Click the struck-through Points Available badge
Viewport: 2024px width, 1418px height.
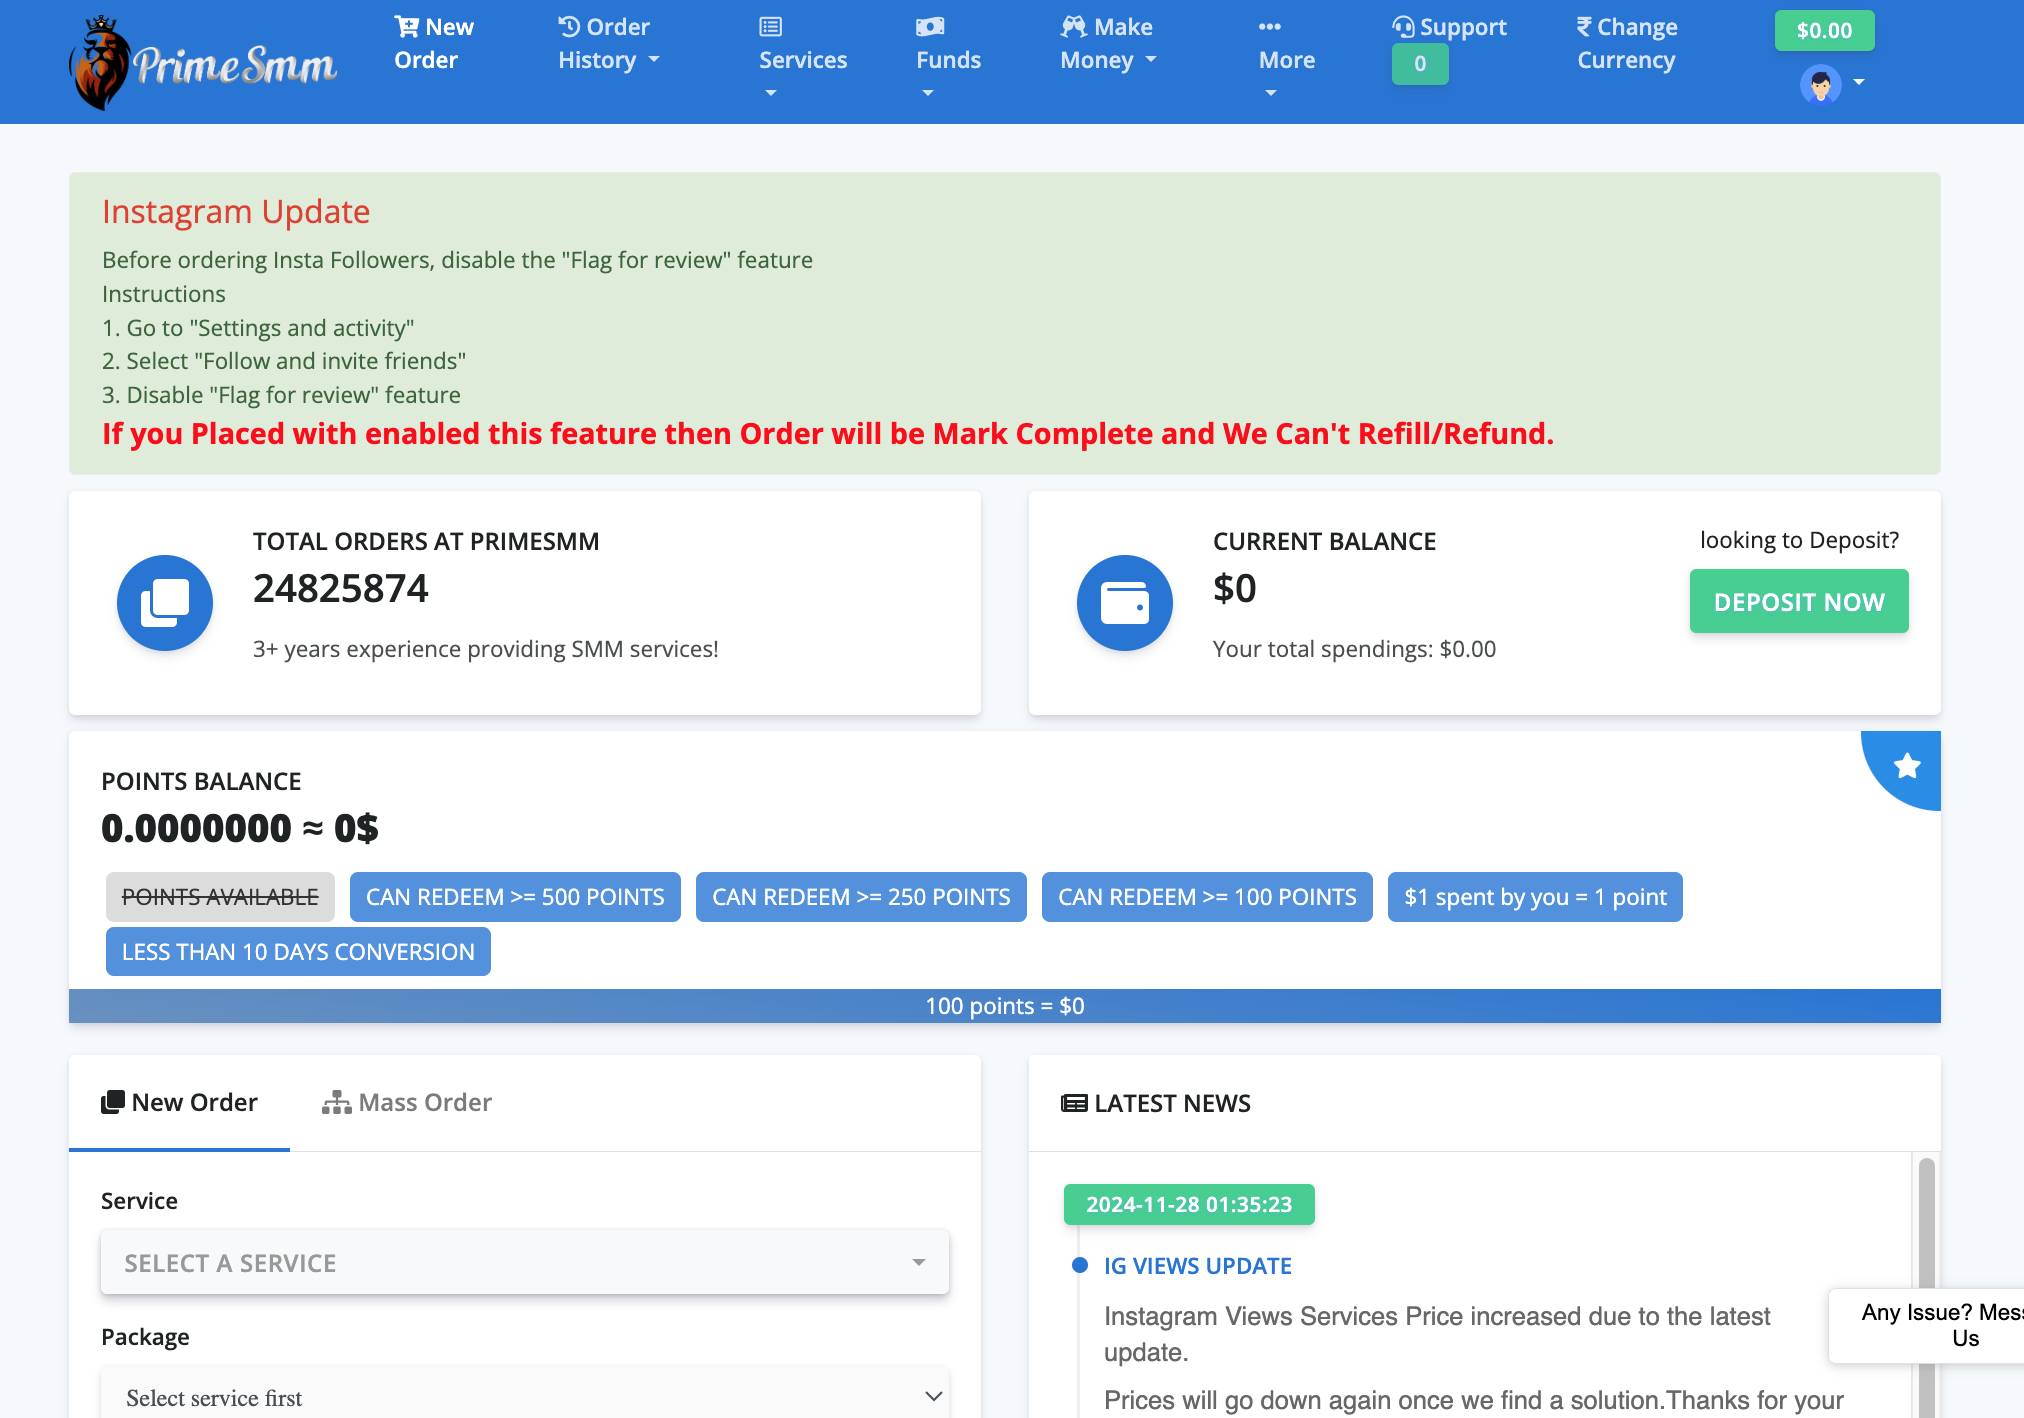pyautogui.click(x=220, y=897)
